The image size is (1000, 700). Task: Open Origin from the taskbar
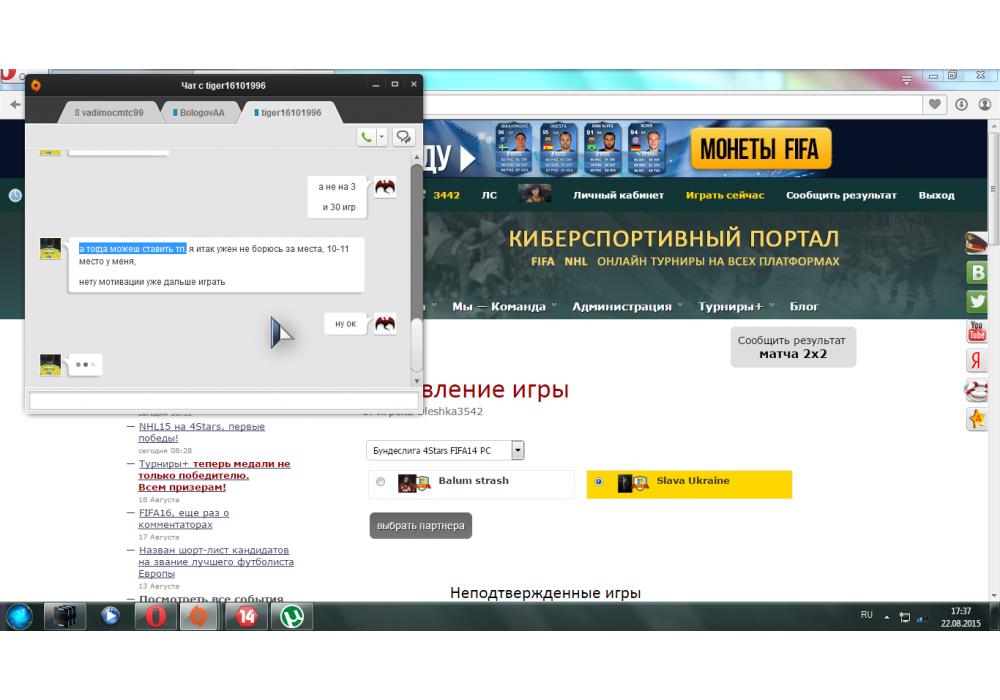[198, 616]
